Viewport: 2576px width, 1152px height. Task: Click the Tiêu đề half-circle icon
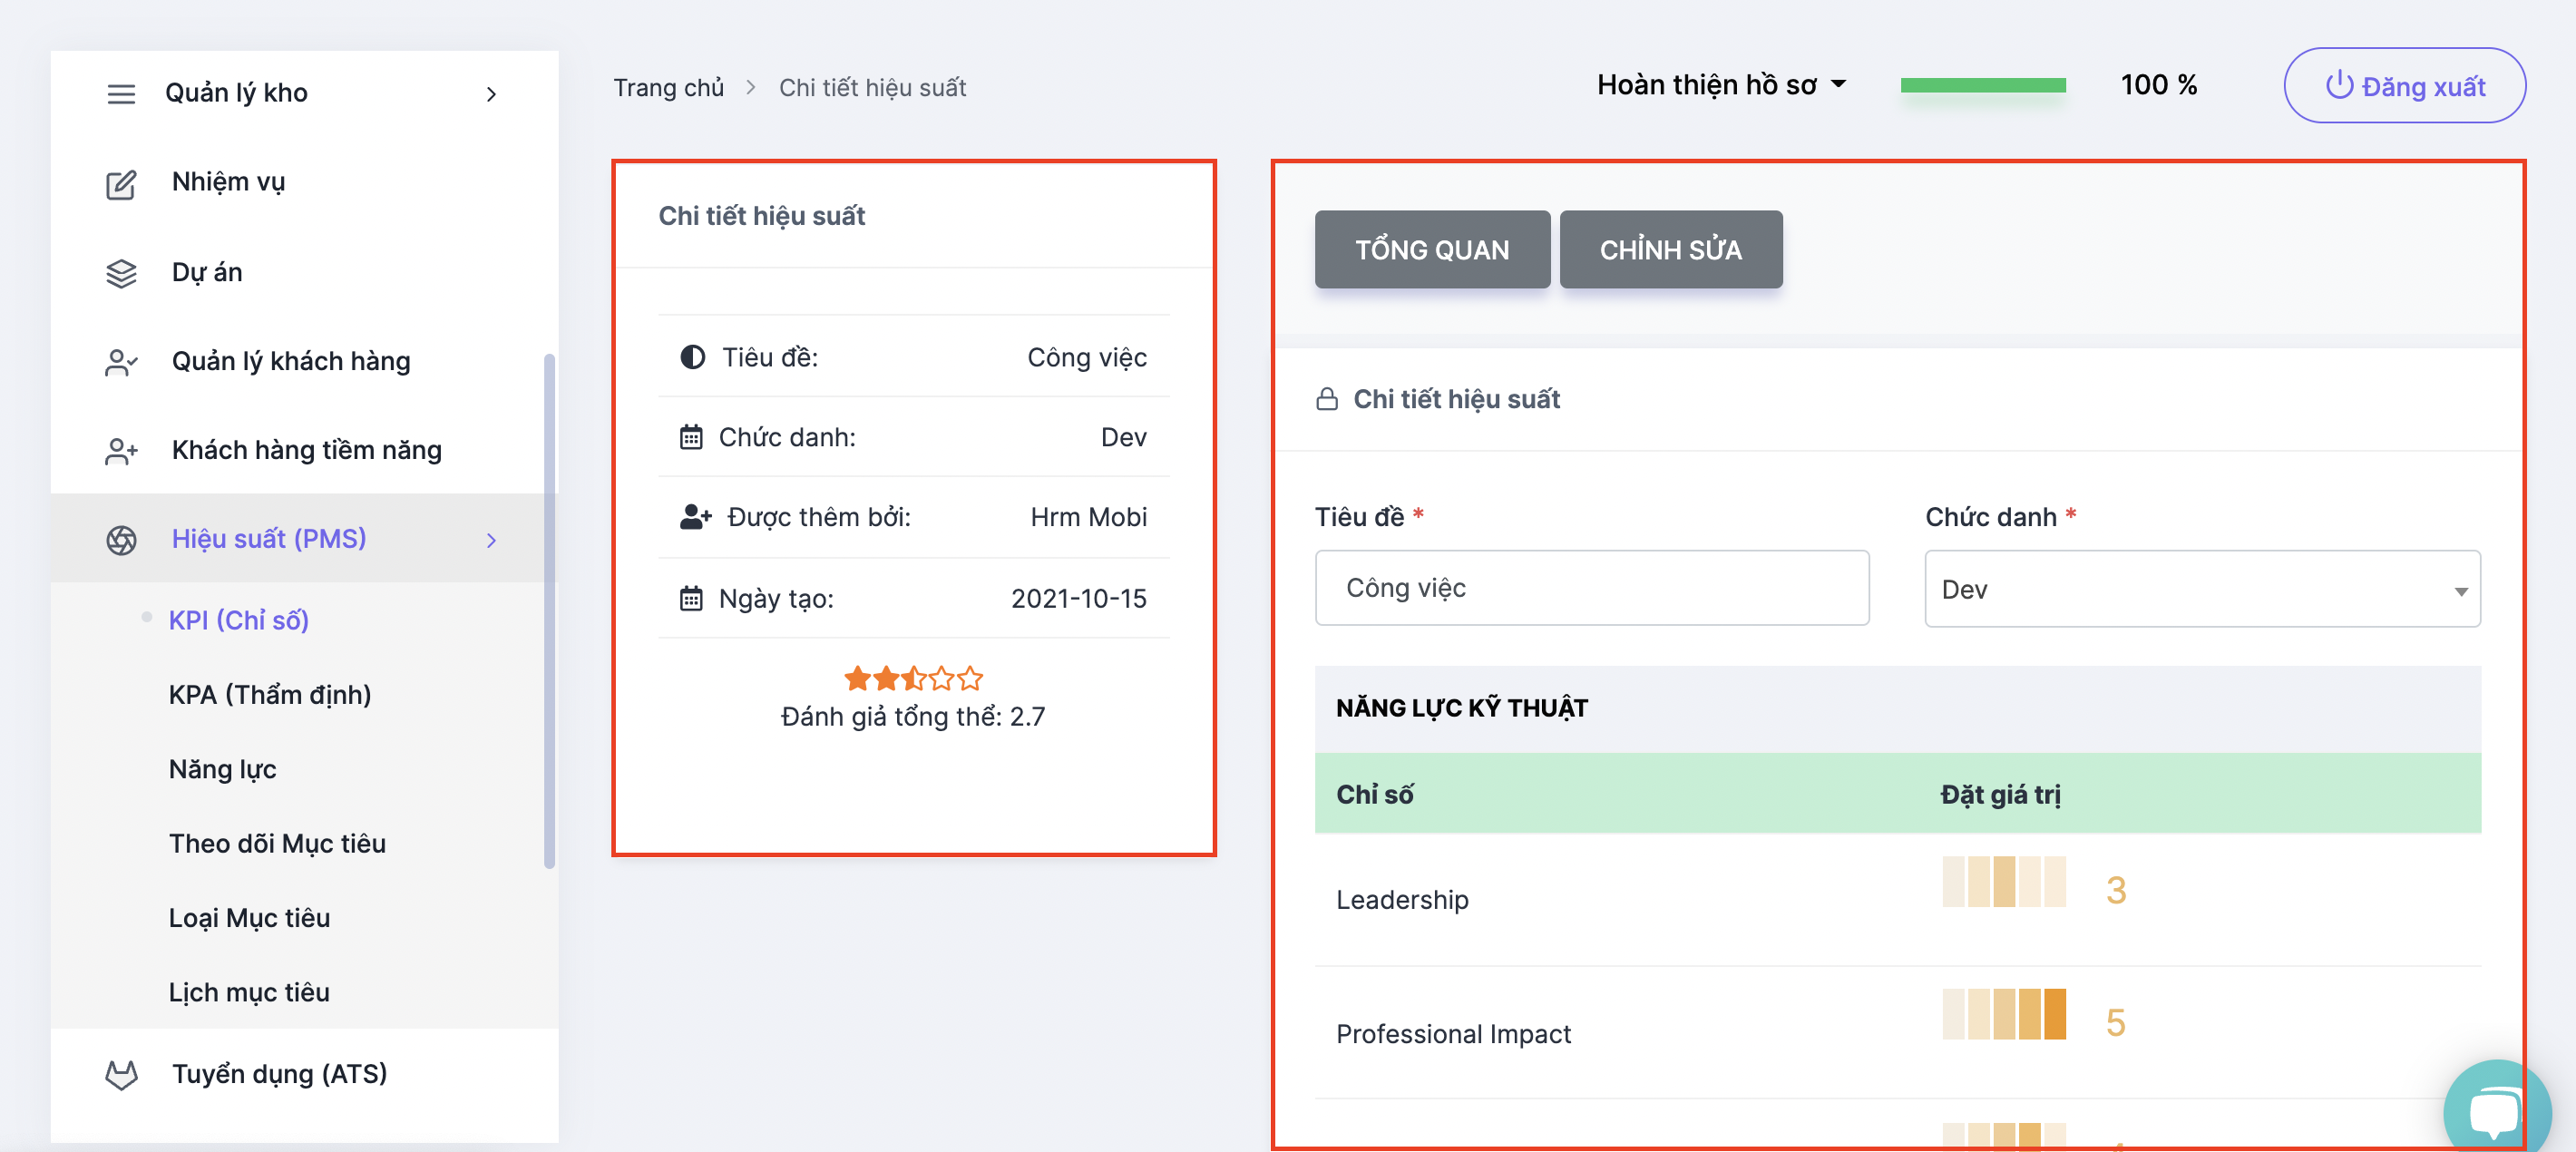tap(692, 357)
